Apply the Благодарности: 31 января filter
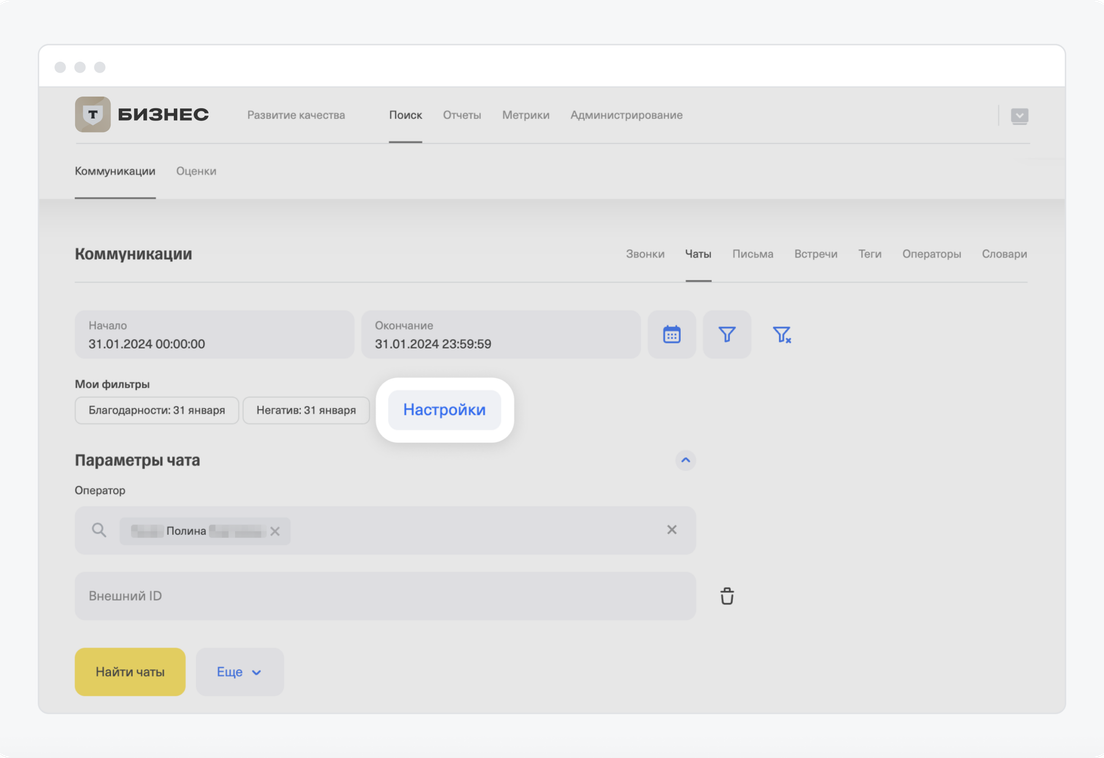1104x758 pixels. pyautogui.click(x=157, y=410)
